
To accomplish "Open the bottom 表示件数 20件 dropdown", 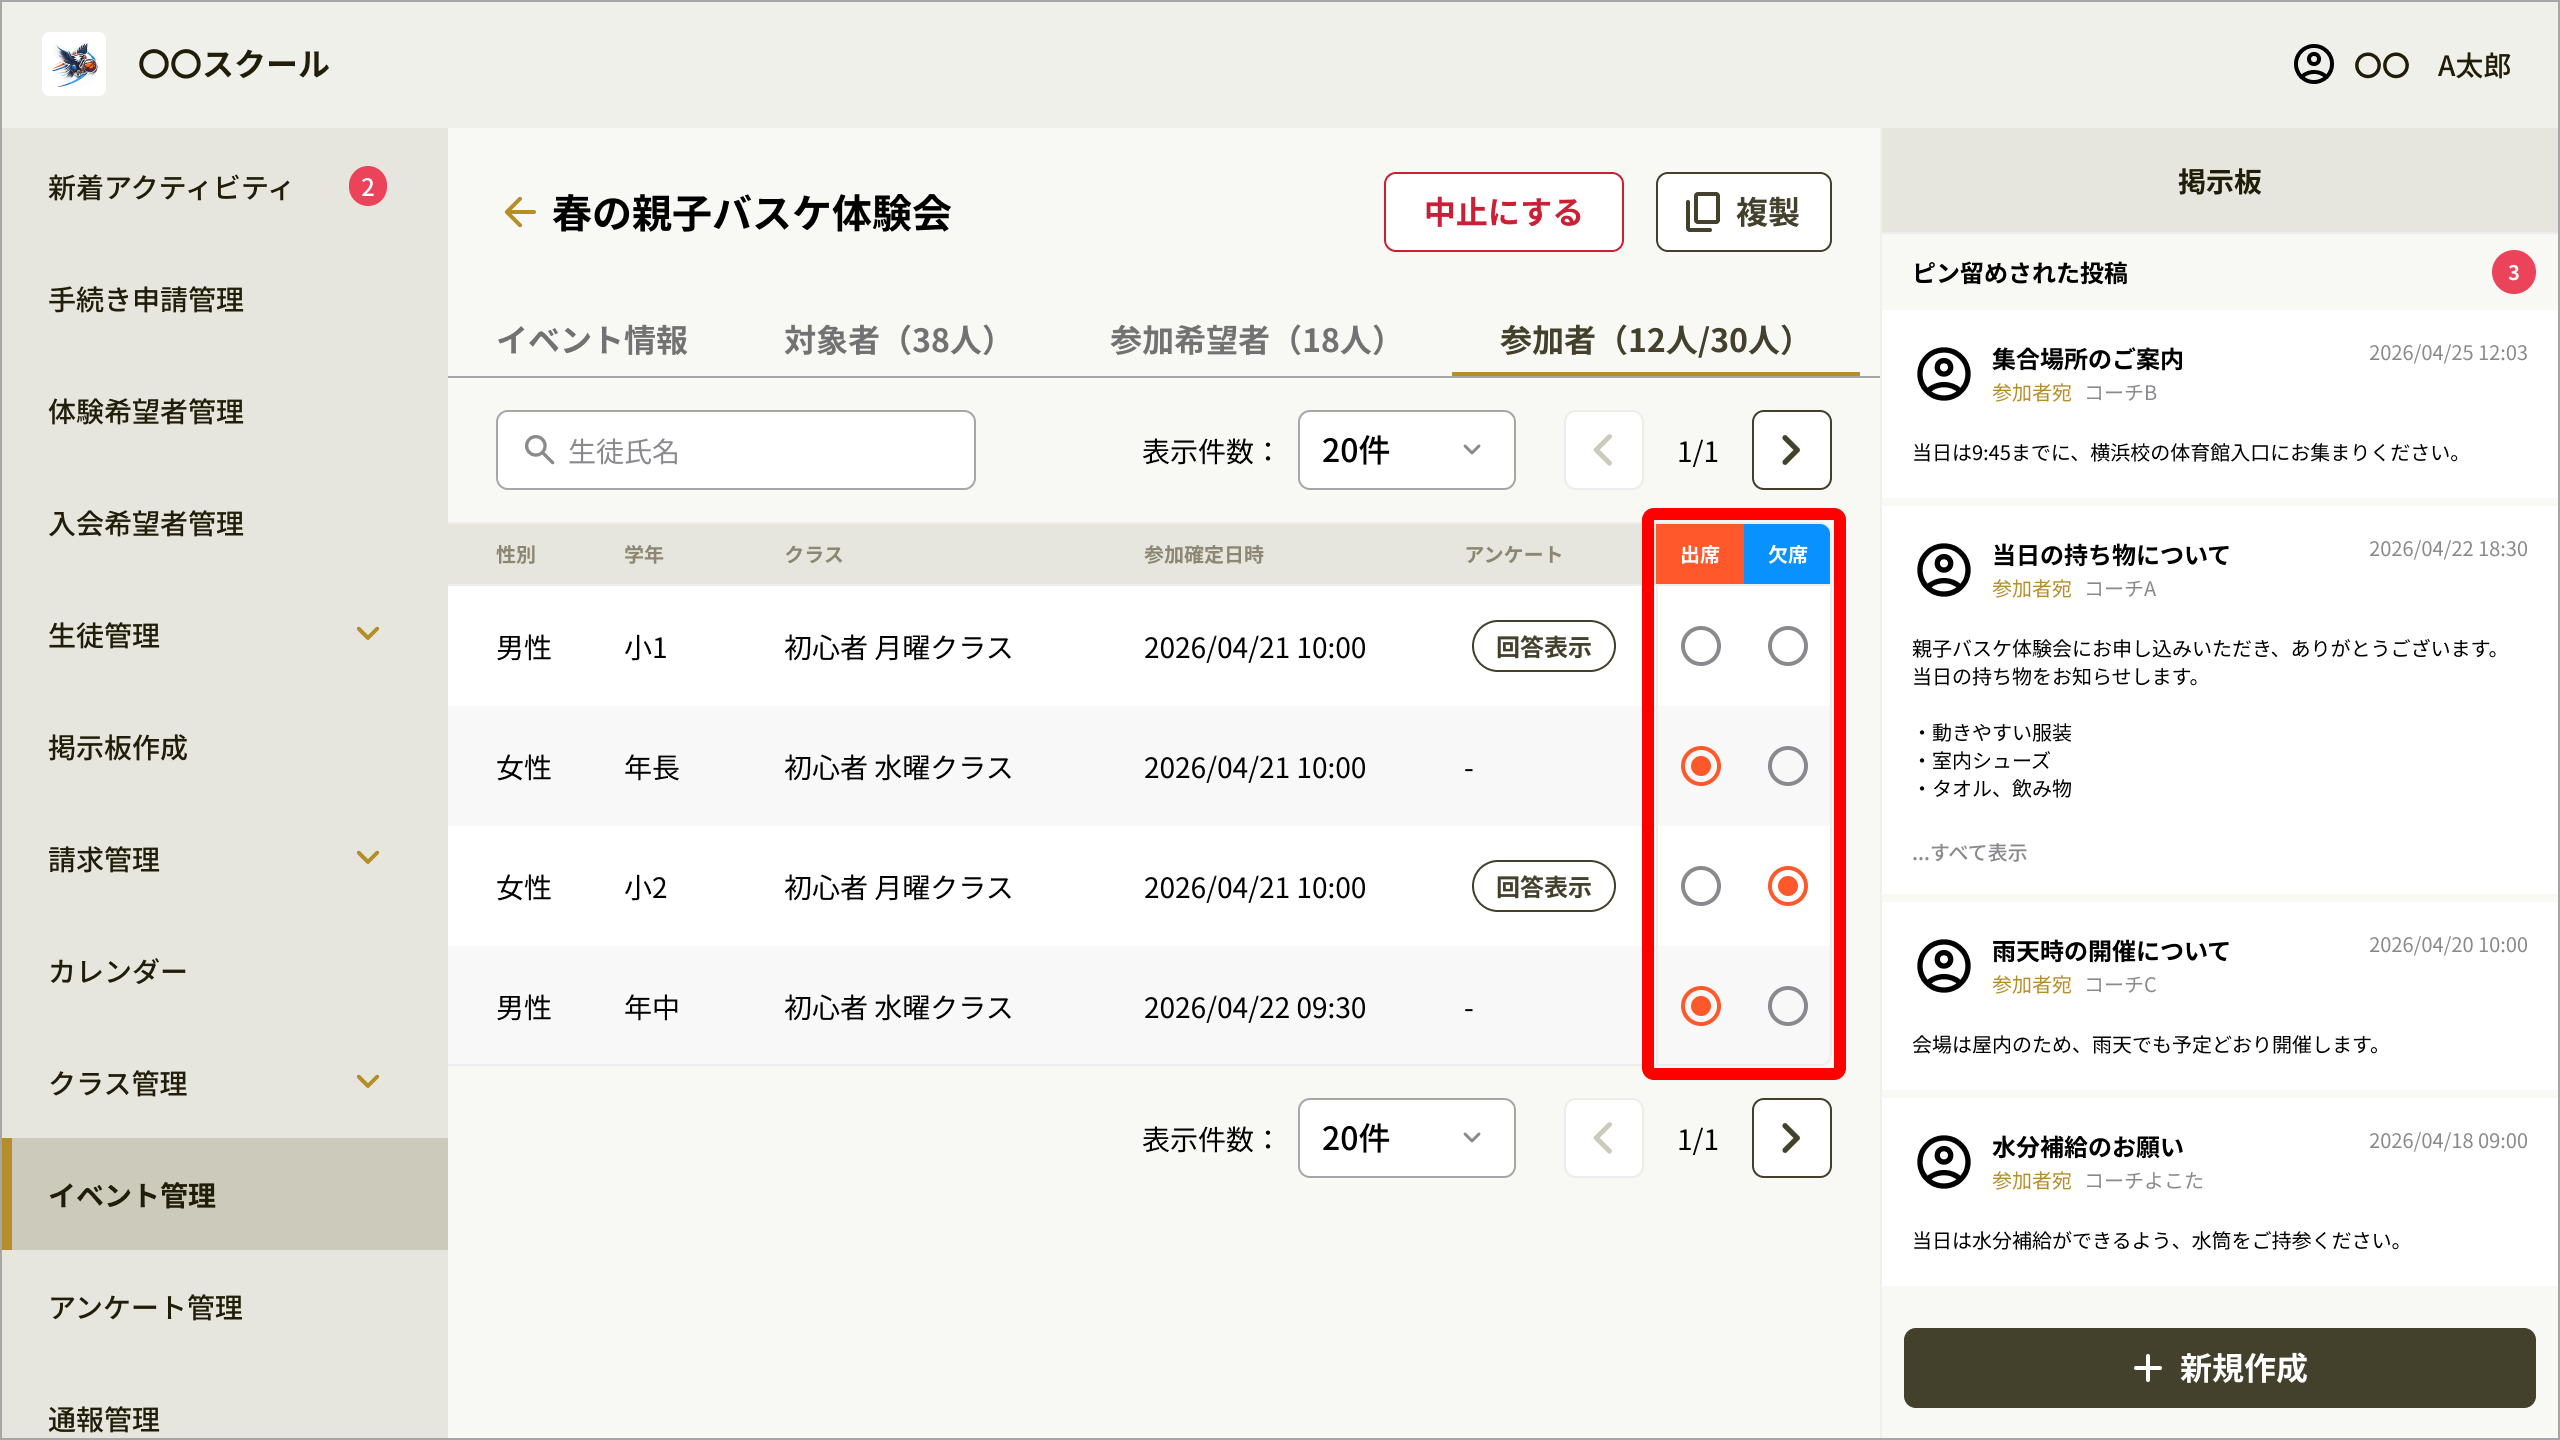I will coord(1406,1138).
